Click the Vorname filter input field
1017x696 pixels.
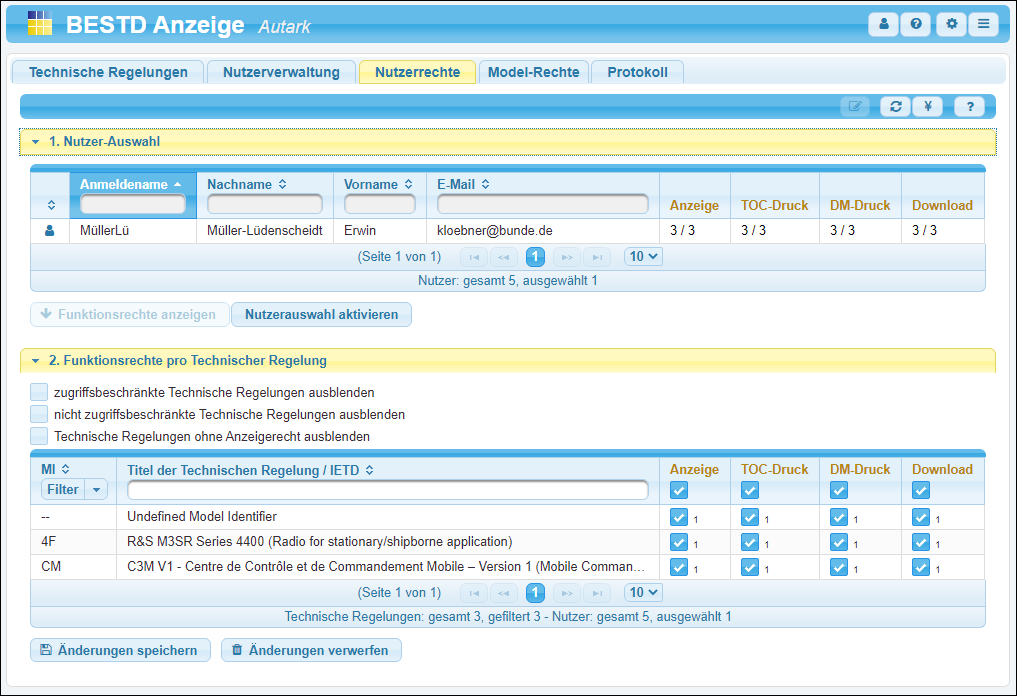(379, 204)
